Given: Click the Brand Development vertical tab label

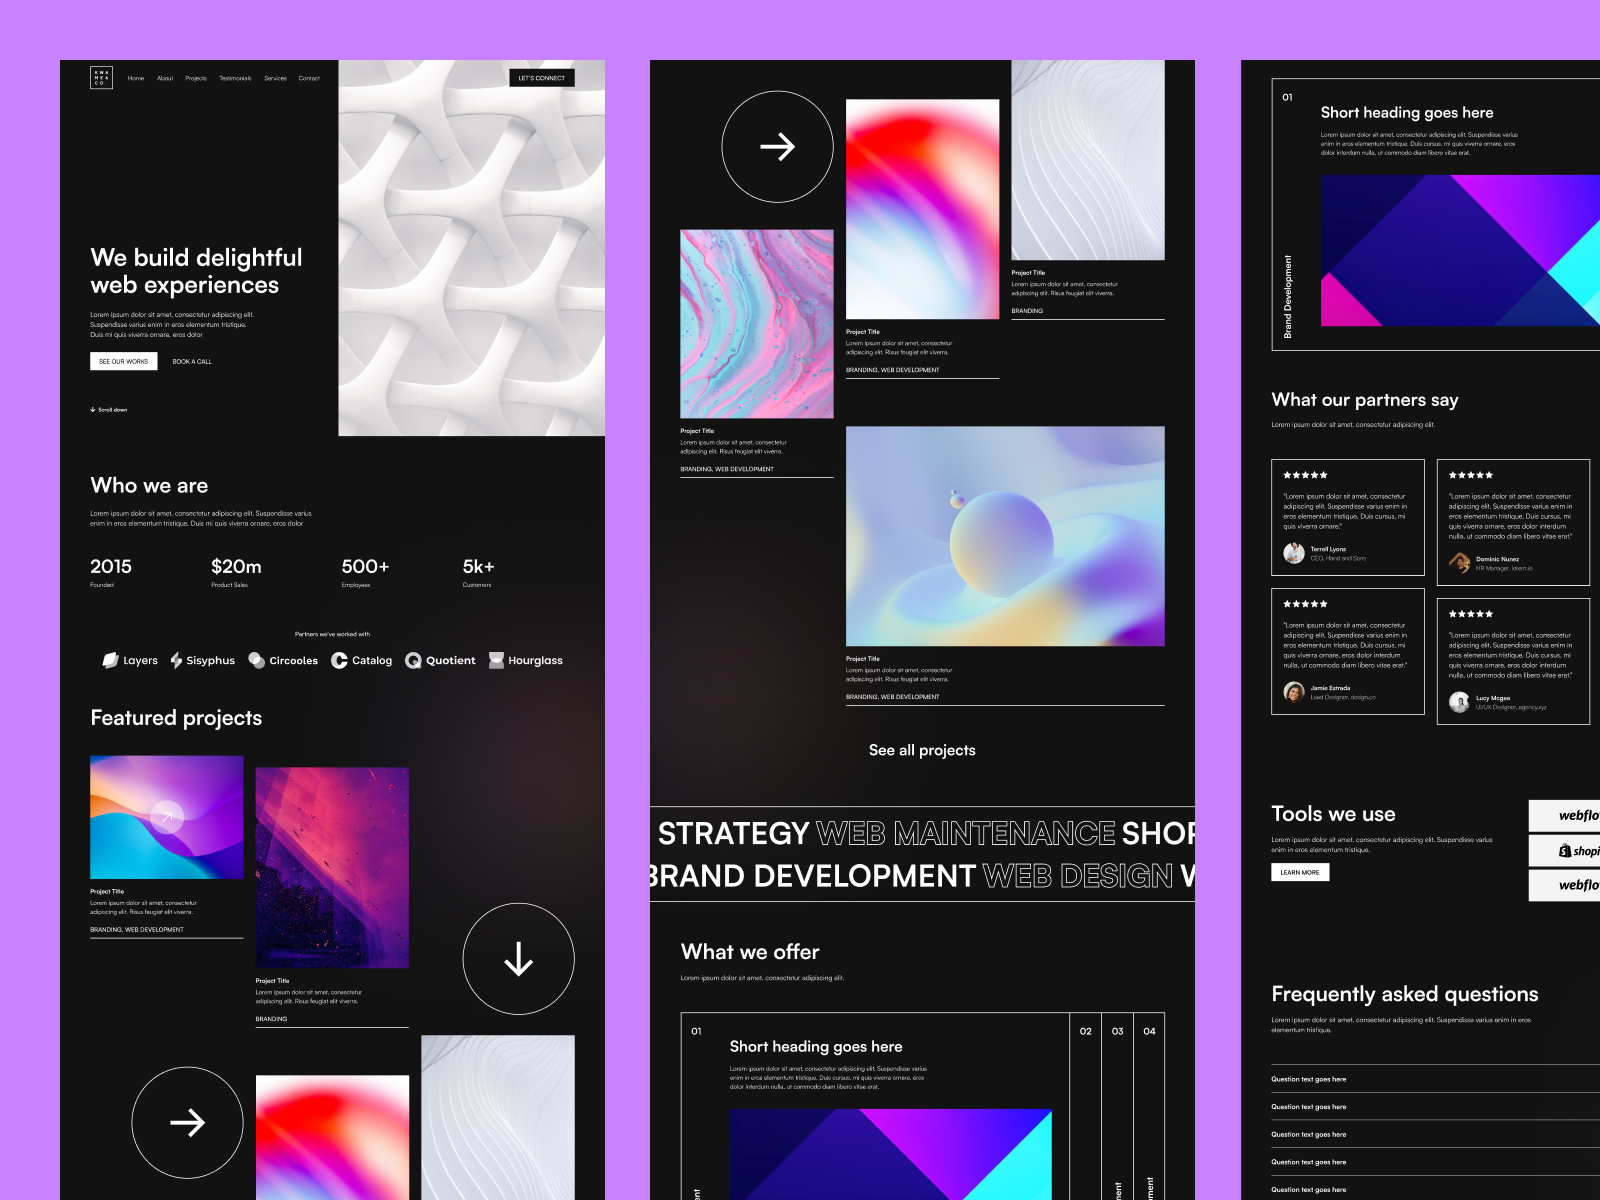Looking at the screenshot, I should pyautogui.click(x=1288, y=296).
